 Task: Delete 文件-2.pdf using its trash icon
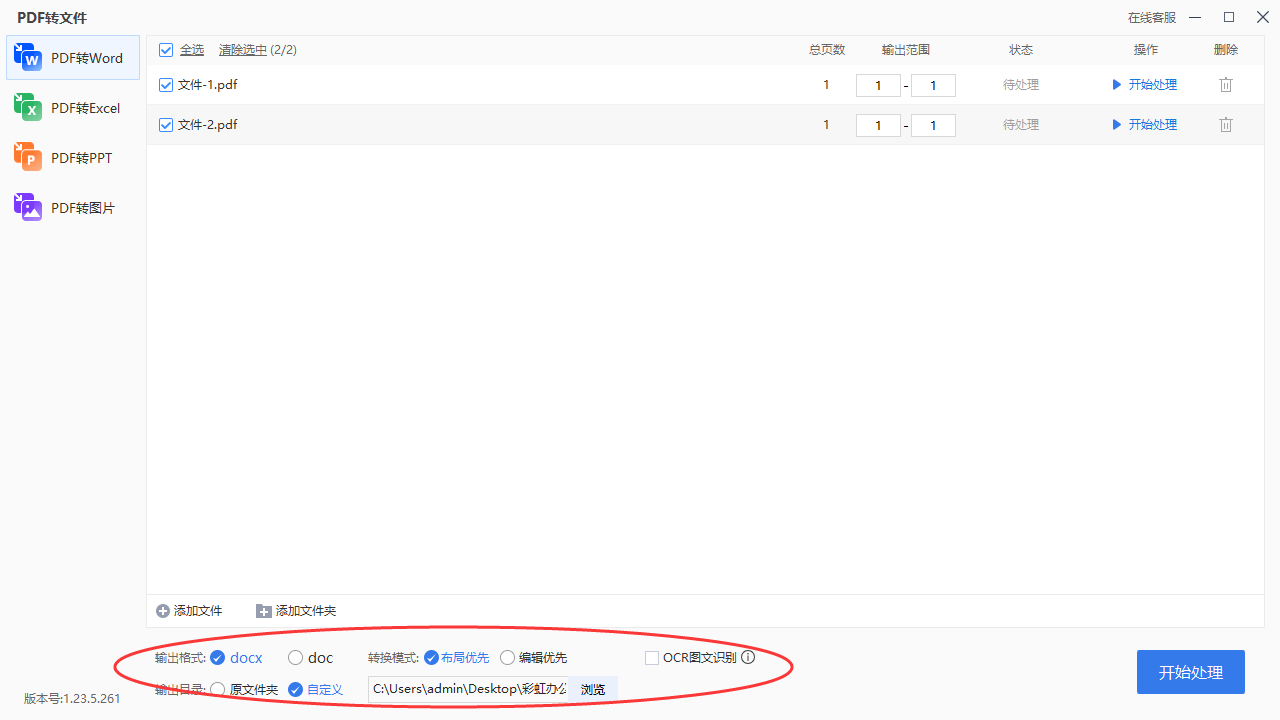click(x=1226, y=125)
